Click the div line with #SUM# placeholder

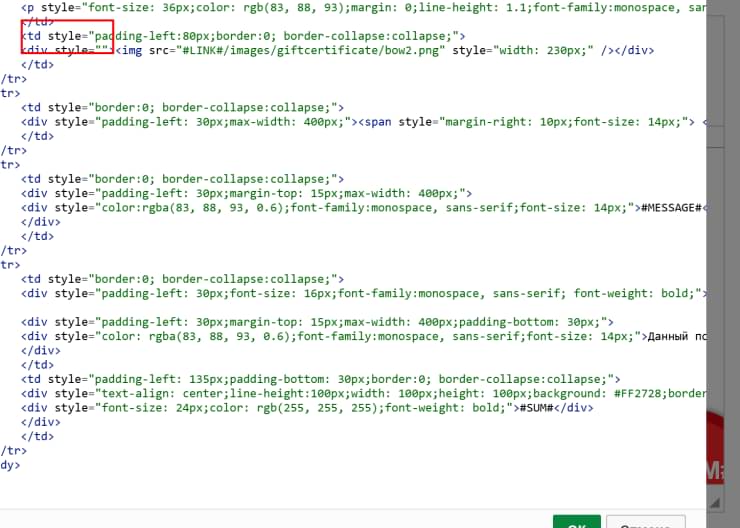click(307, 408)
